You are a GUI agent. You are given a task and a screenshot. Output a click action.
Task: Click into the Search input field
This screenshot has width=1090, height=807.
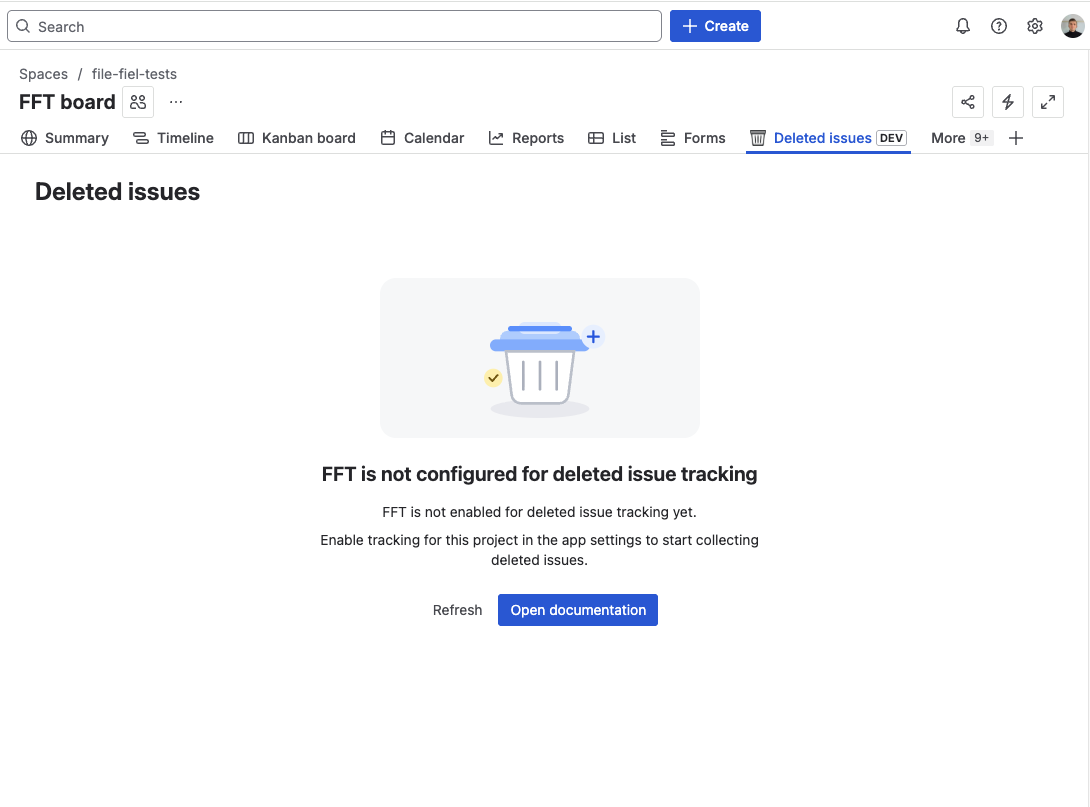coord(334,26)
